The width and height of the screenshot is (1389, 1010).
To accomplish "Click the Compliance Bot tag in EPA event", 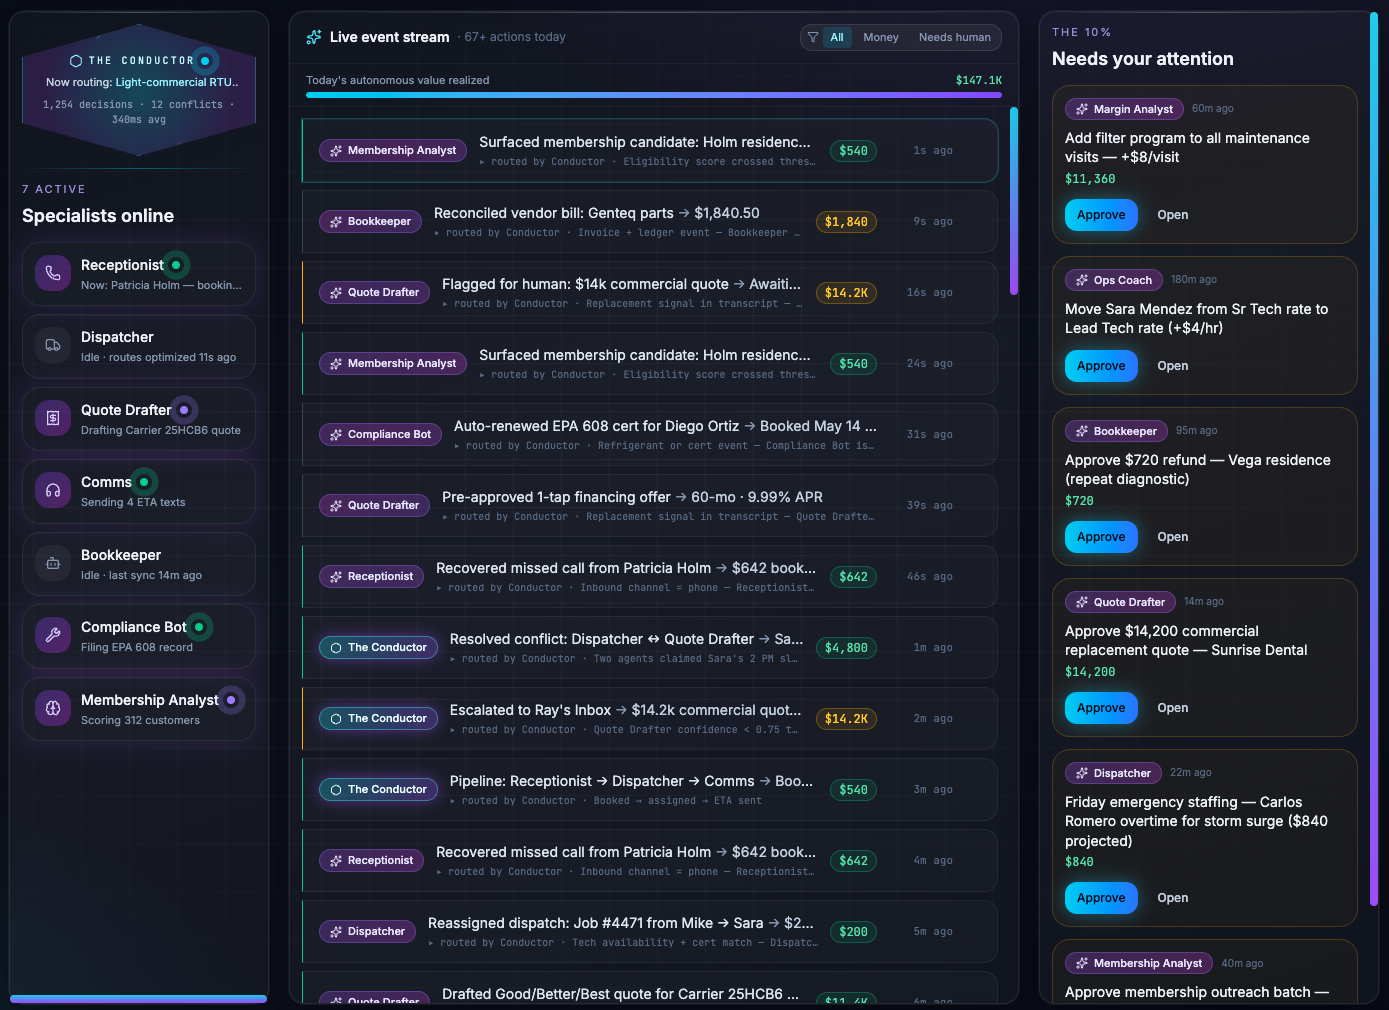I will [x=380, y=435].
